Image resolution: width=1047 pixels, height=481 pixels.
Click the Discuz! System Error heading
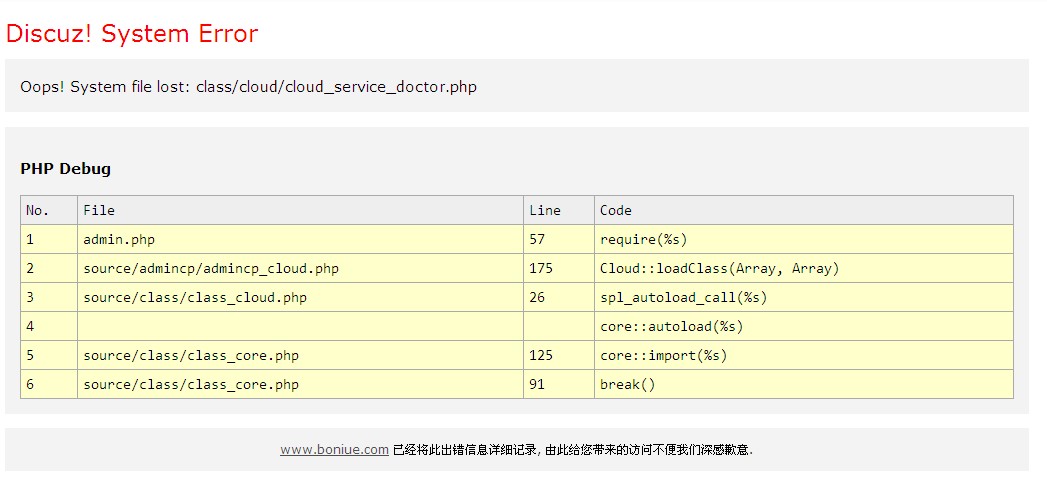click(x=132, y=33)
